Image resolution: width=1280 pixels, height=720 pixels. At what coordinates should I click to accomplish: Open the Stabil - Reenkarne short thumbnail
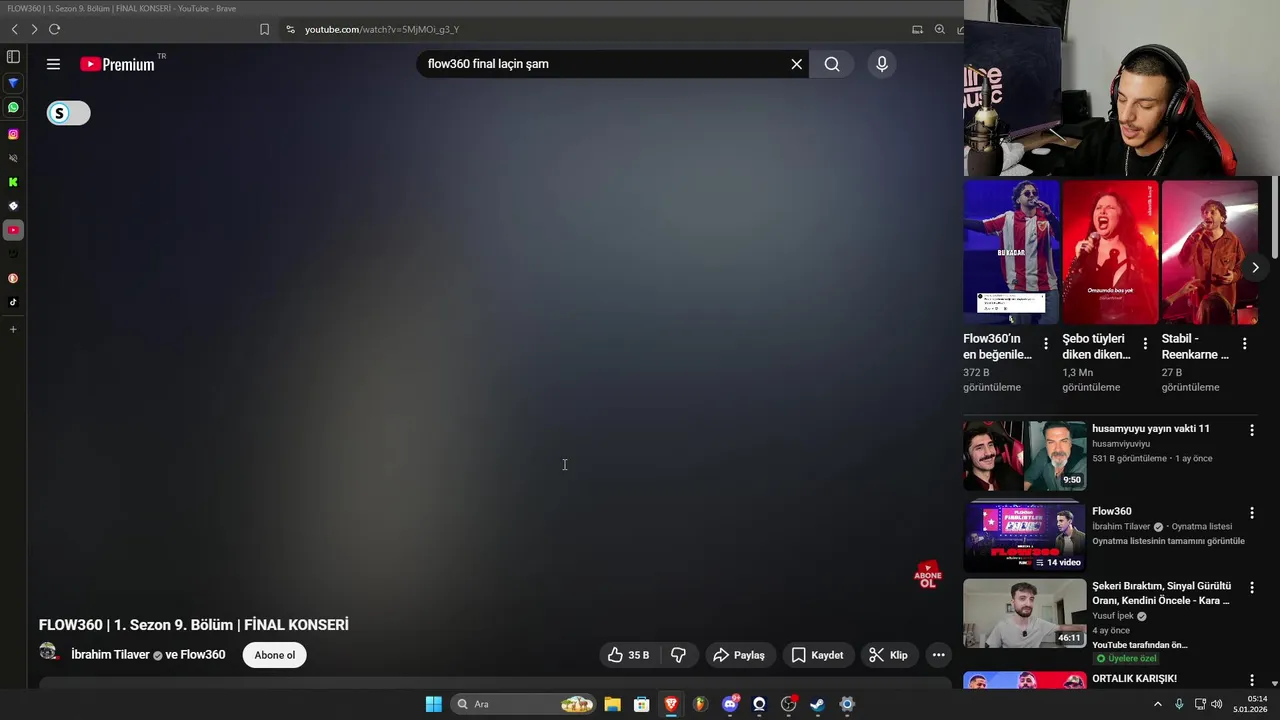tap(1209, 252)
